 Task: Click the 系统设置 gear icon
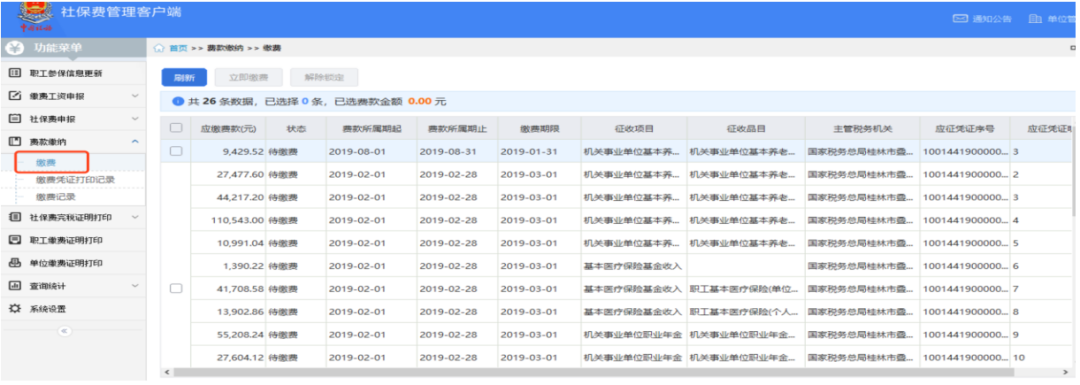pyautogui.click(x=14, y=309)
